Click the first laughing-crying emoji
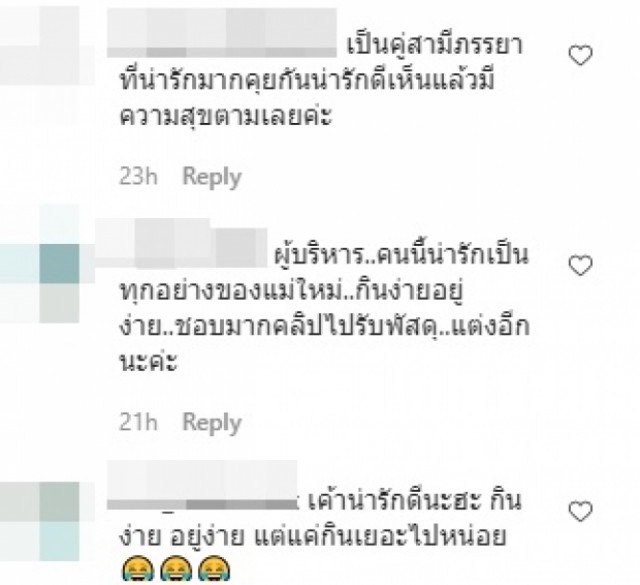This screenshot has width=640, height=585. [138, 570]
